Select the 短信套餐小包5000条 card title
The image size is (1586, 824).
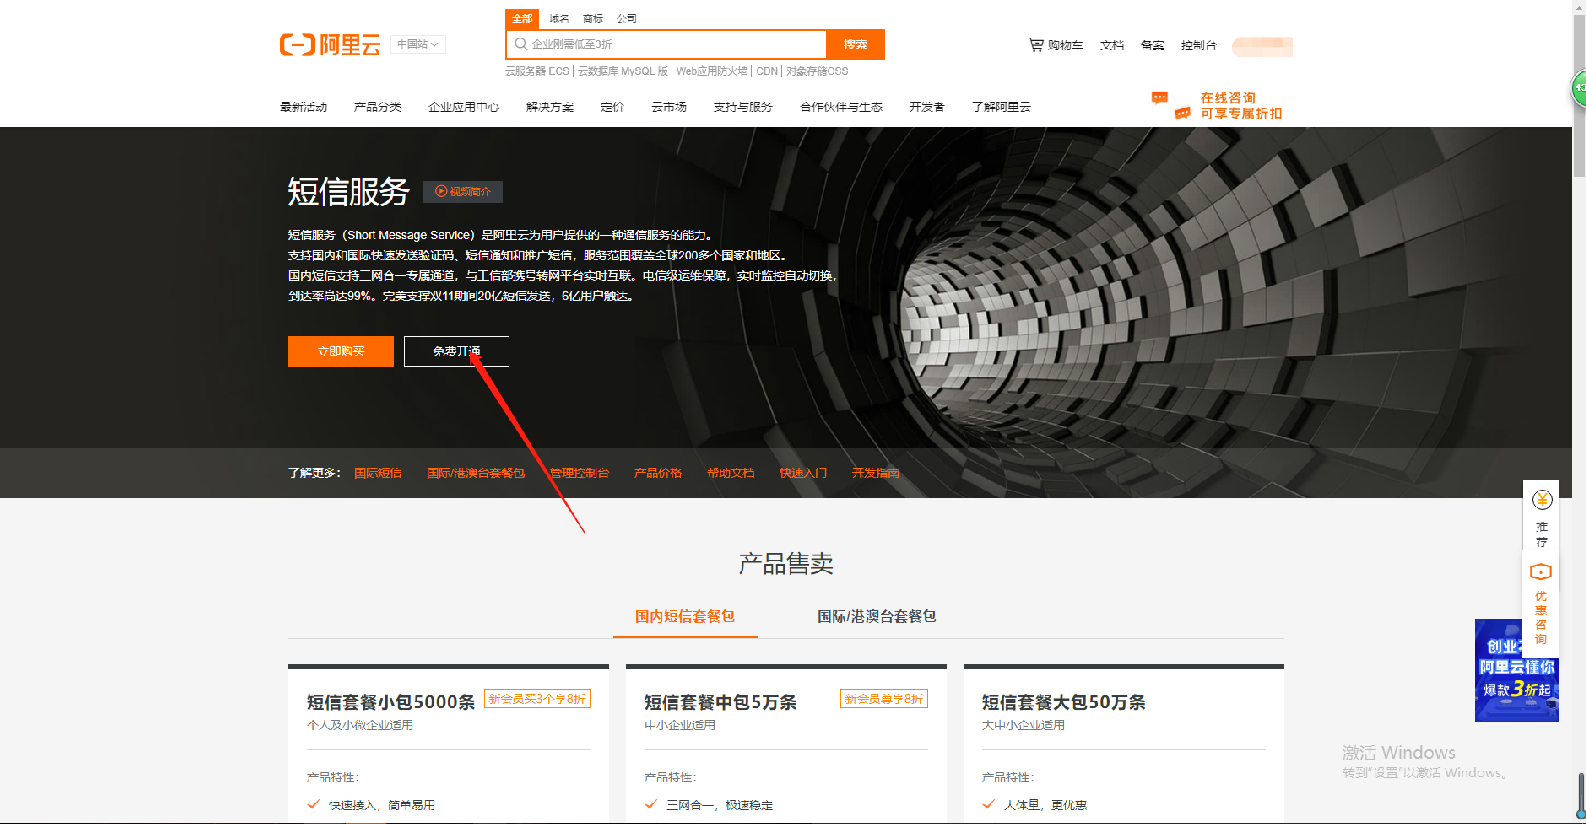point(391,702)
